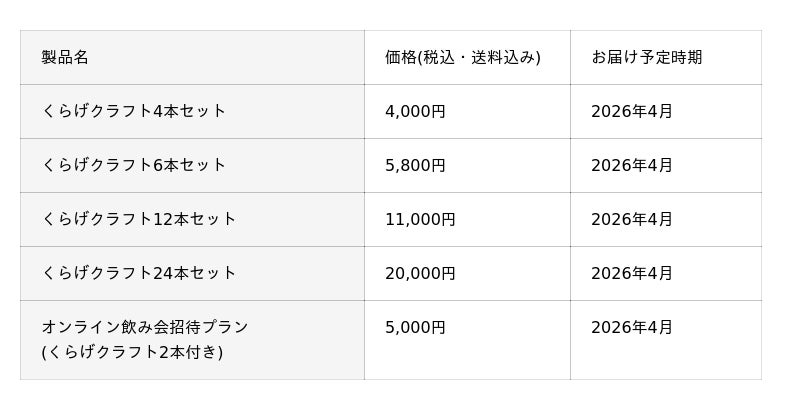The image size is (800, 410).
Task: Click the お届け予定時期 column header
Action: coord(646,57)
